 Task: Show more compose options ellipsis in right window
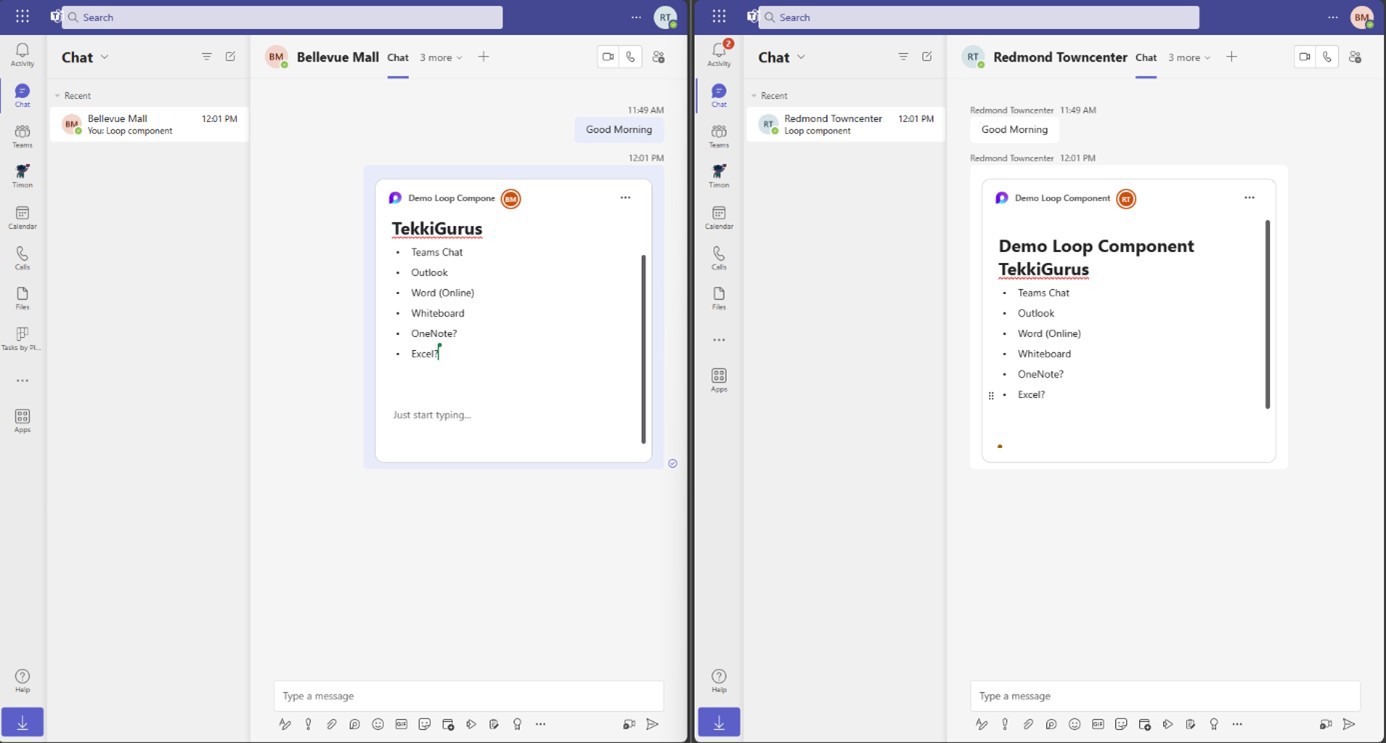click(1237, 724)
